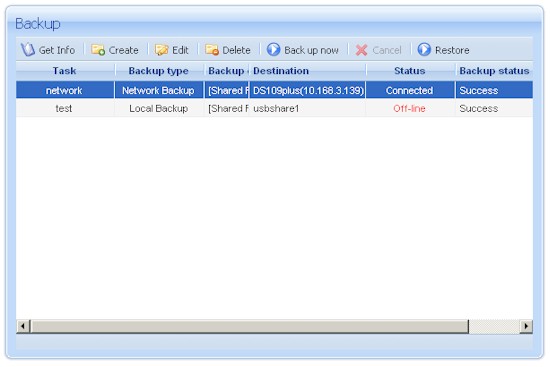Click the red Cancel X icon

pyautogui.click(x=361, y=50)
